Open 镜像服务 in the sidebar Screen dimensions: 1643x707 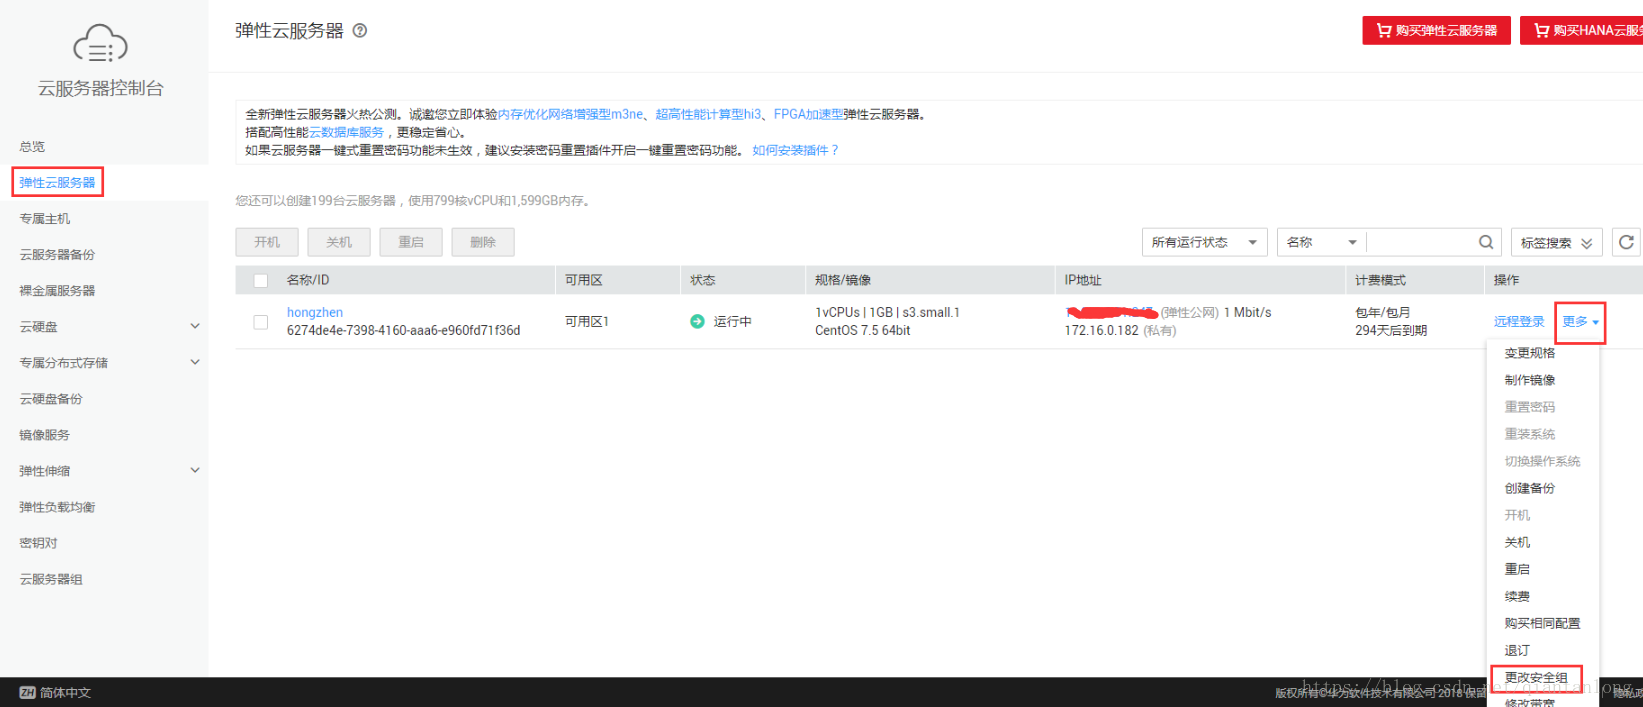pos(45,434)
